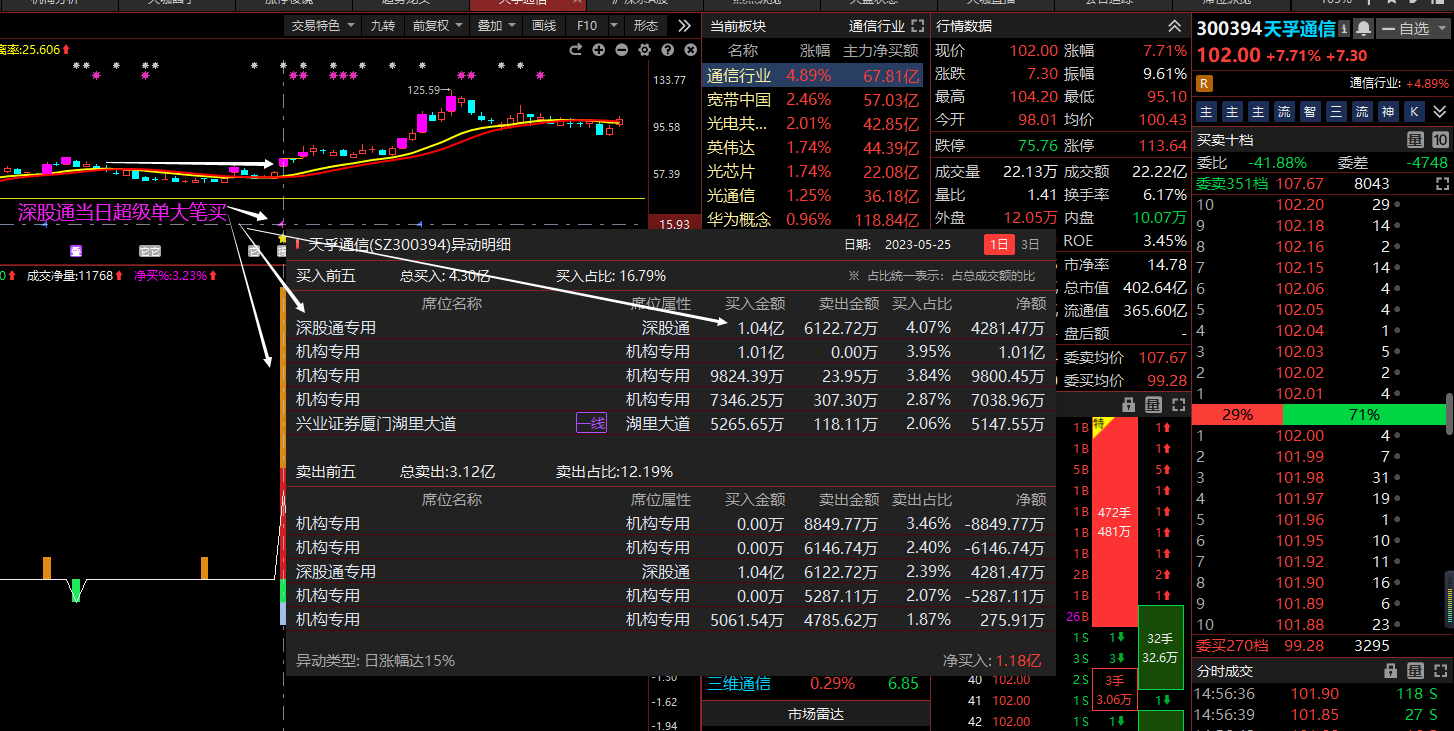Screen dimensions: 1454x731
Task: Open the 市场雷达 panel
Action: coord(816,714)
